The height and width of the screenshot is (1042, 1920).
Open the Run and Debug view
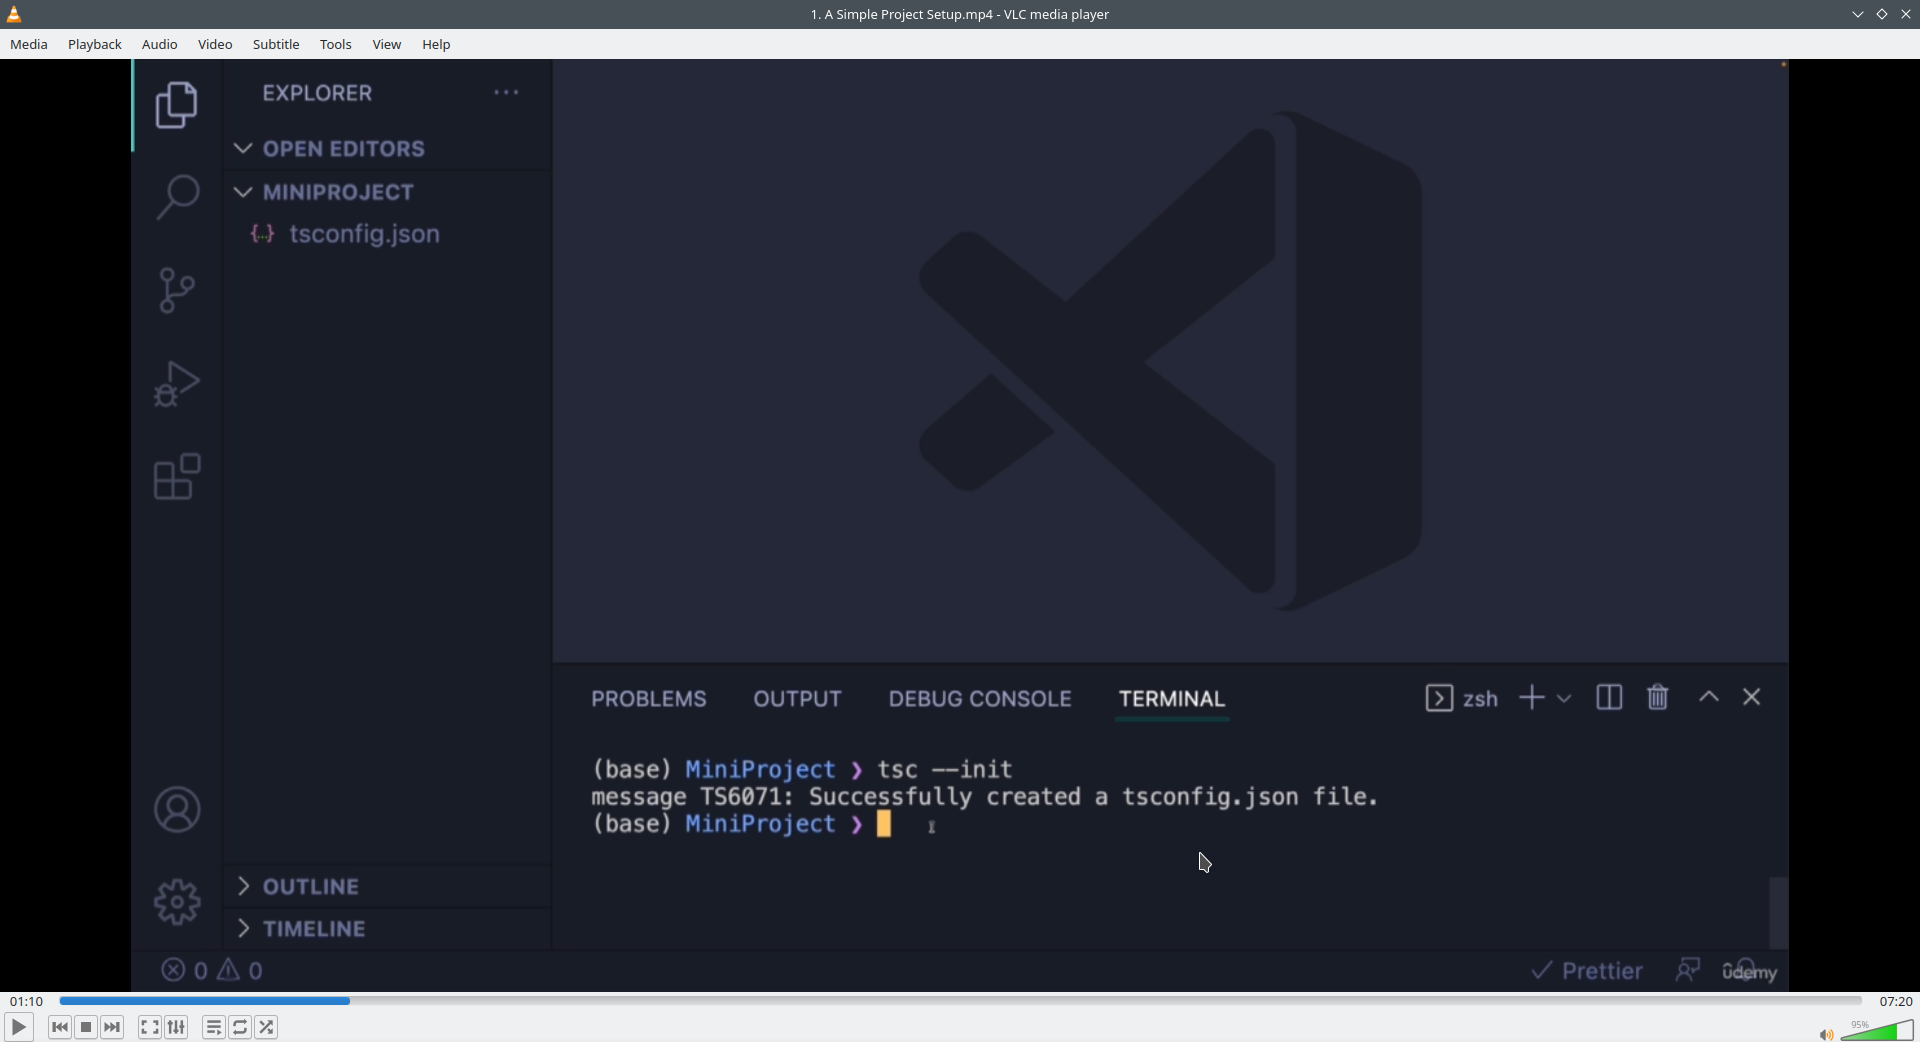(177, 384)
